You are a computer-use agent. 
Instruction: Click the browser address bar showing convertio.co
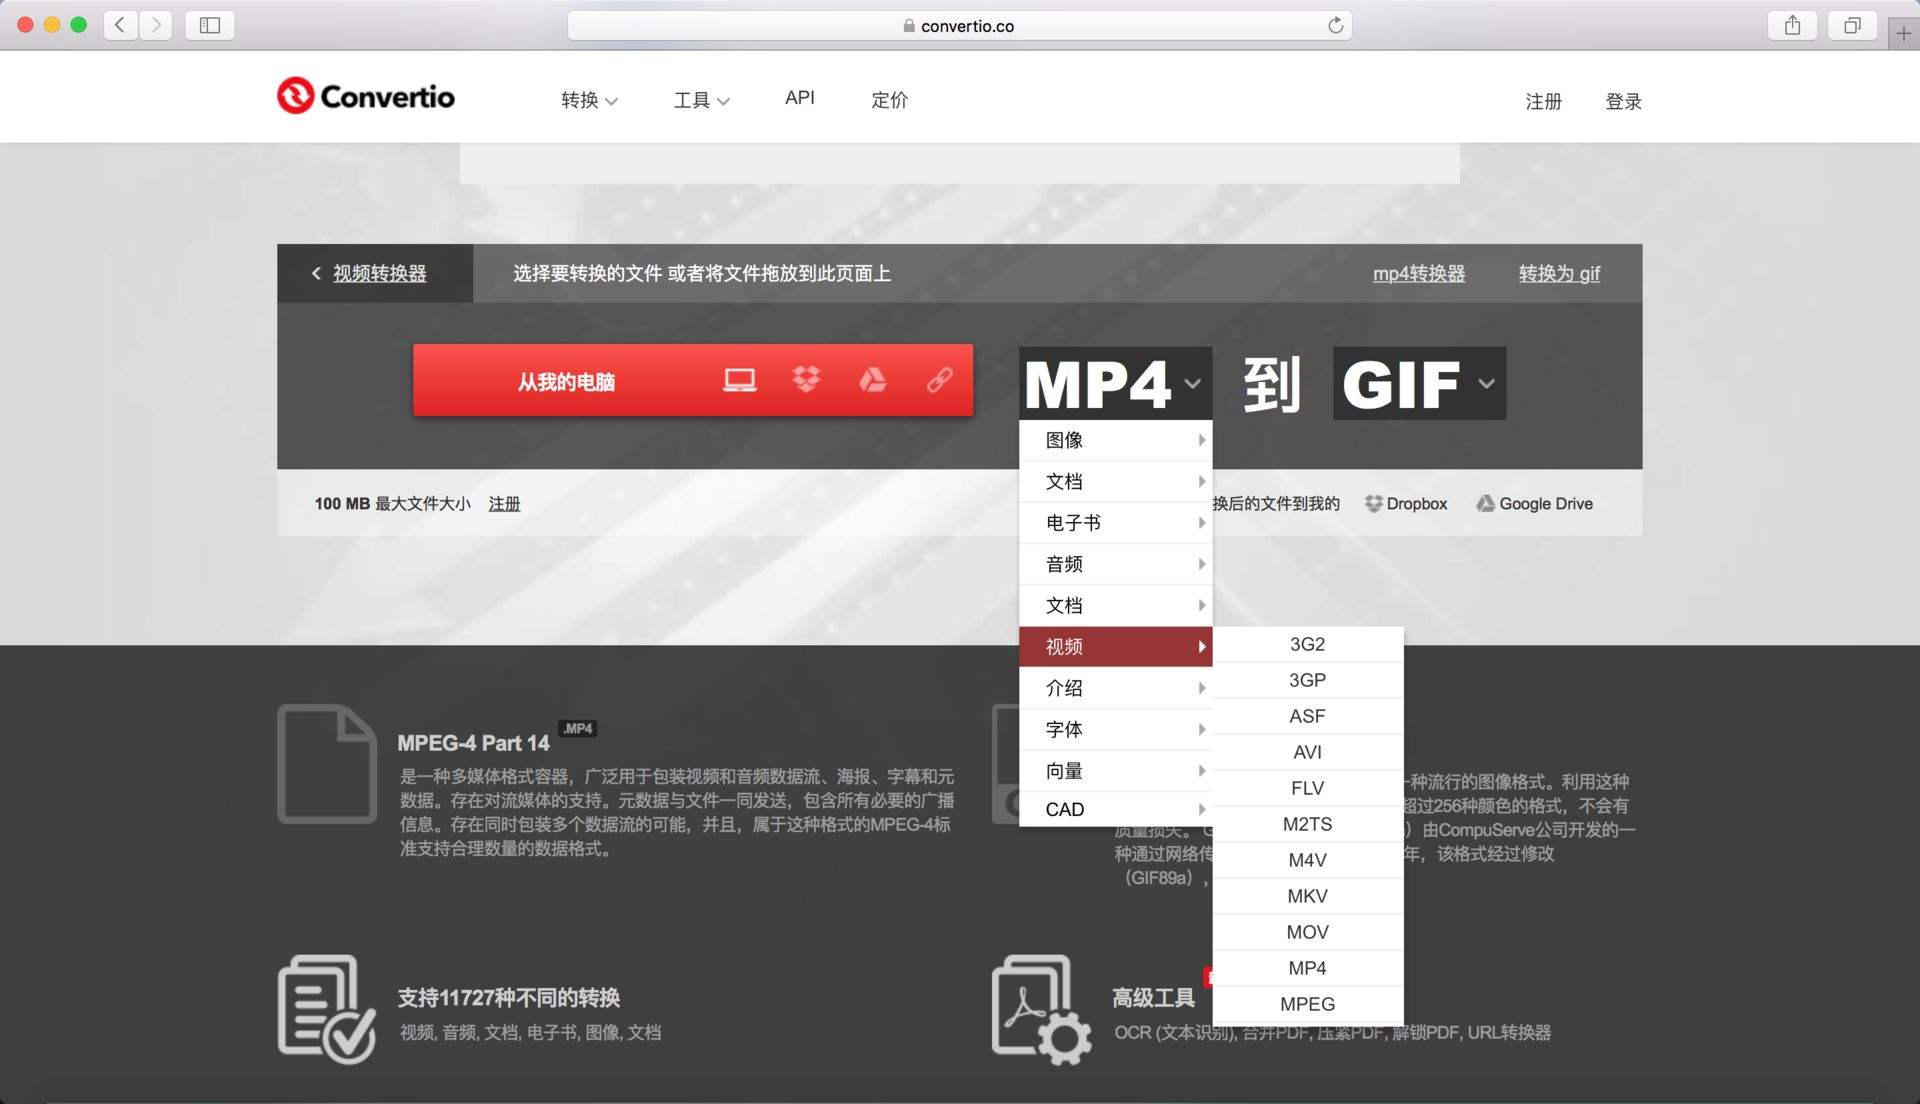960,25
